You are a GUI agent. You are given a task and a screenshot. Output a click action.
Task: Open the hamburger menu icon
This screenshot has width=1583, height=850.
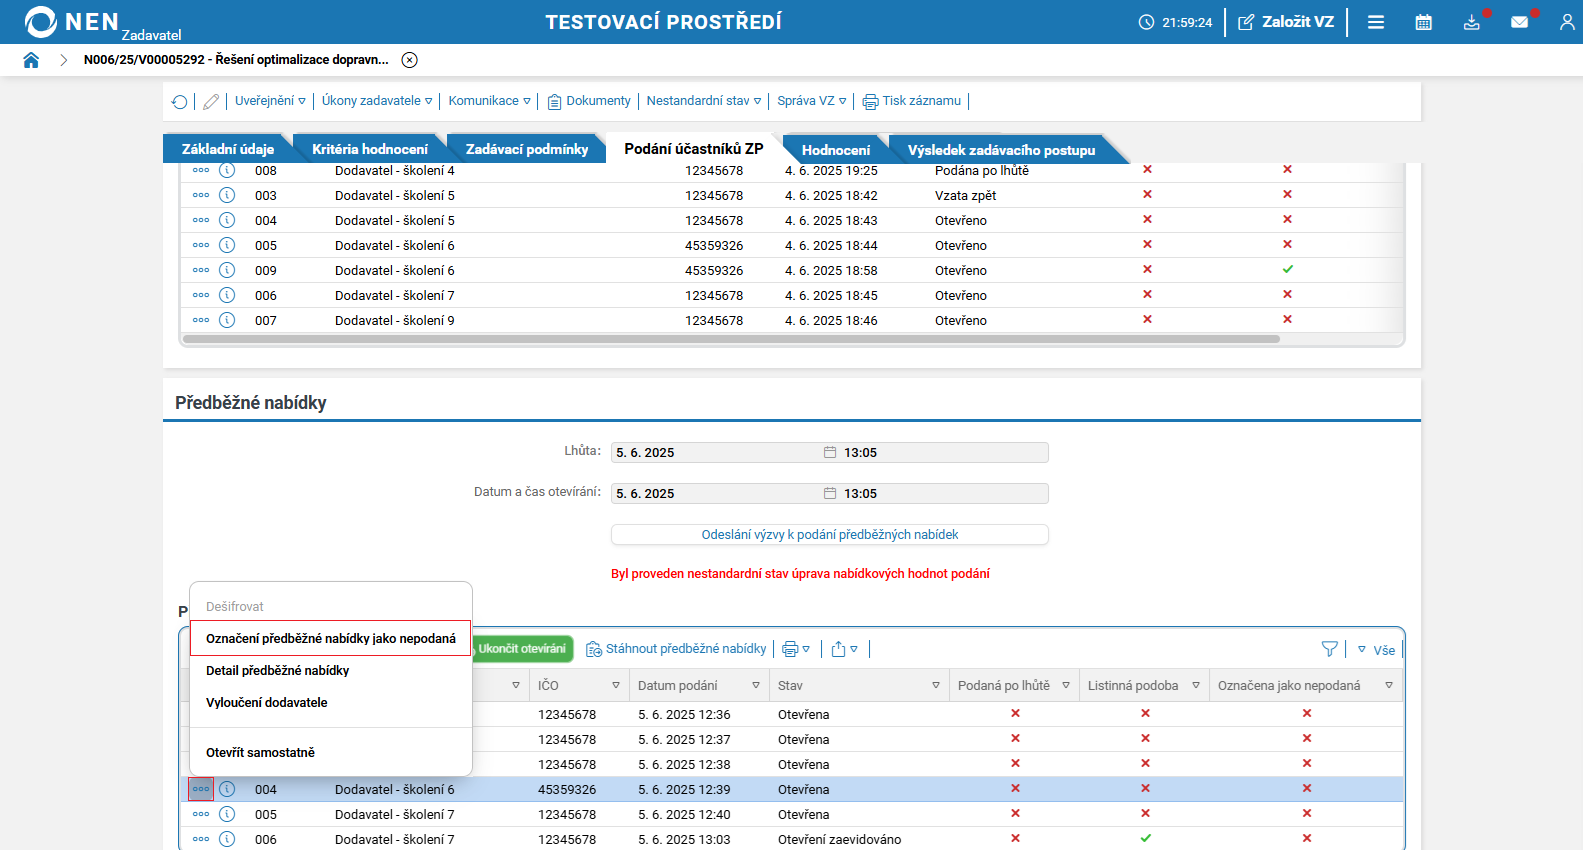[x=1376, y=22]
